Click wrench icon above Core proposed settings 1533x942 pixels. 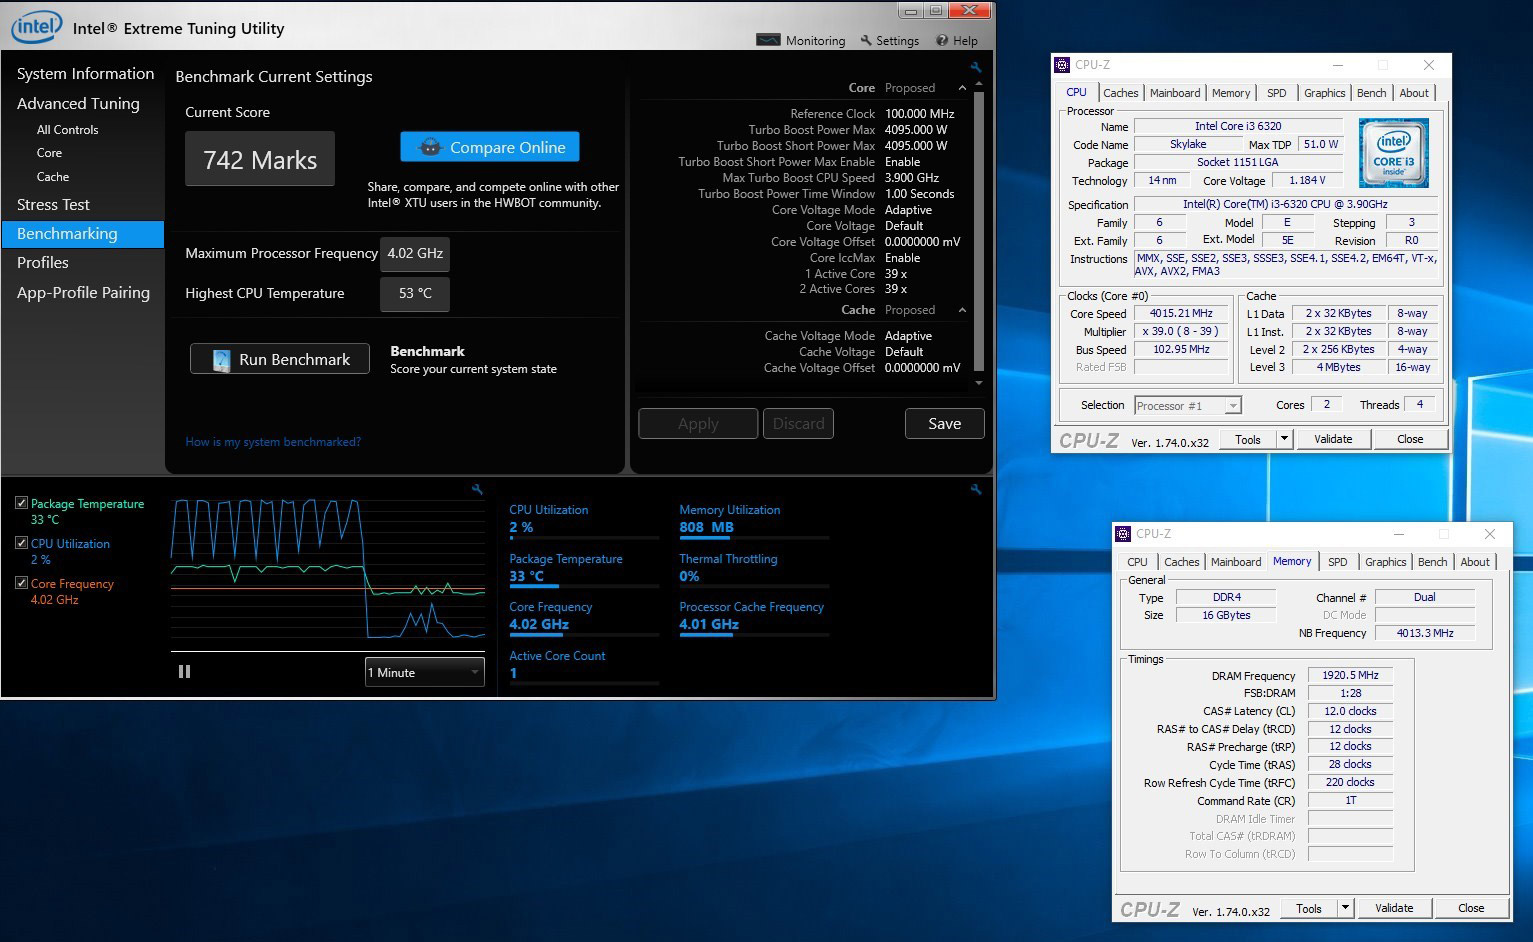pos(976,68)
